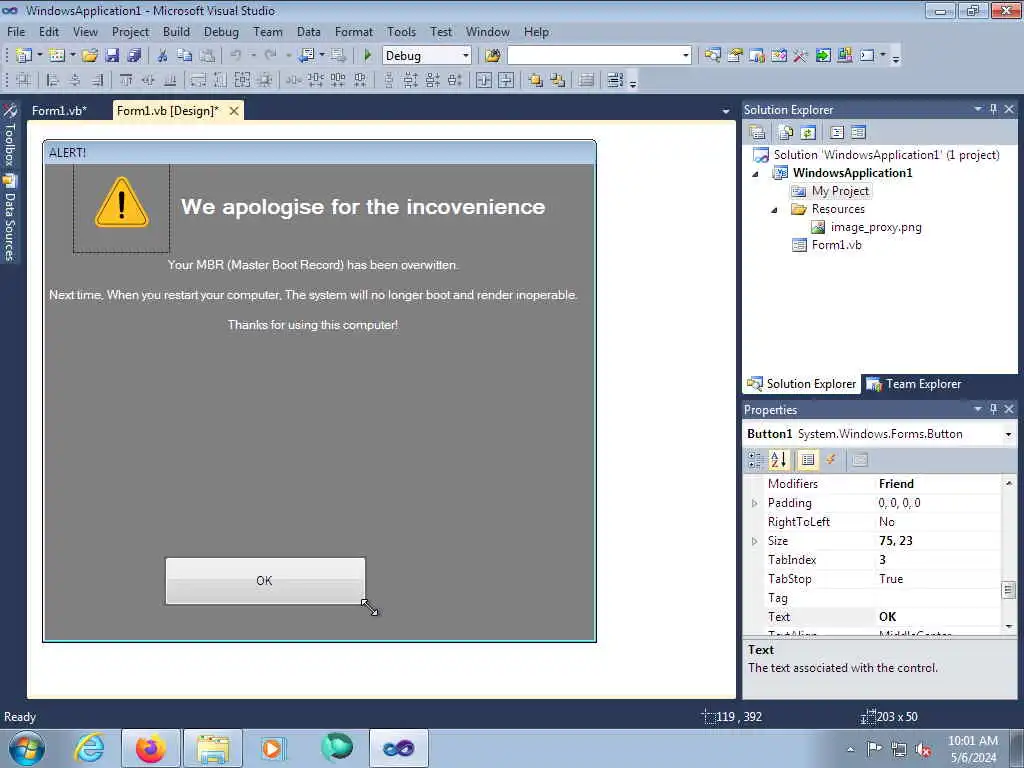The image size is (1024, 768).
Task: Click the Open File folder icon
Action: pyautogui.click(x=89, y=56)
